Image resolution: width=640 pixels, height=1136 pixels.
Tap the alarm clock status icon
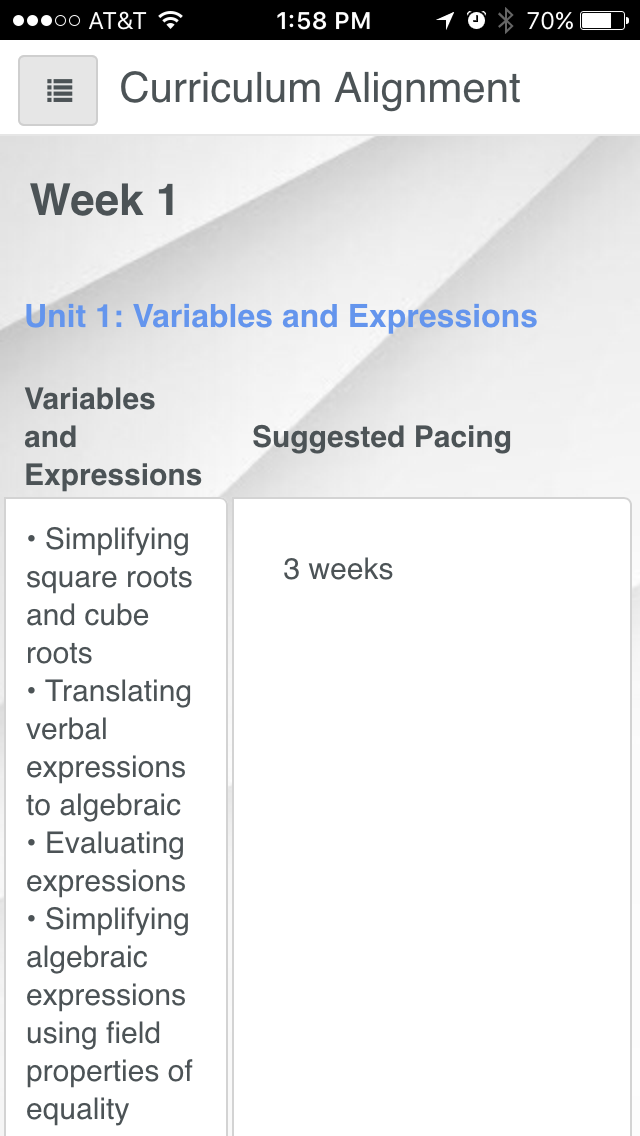tap(476, 20)
